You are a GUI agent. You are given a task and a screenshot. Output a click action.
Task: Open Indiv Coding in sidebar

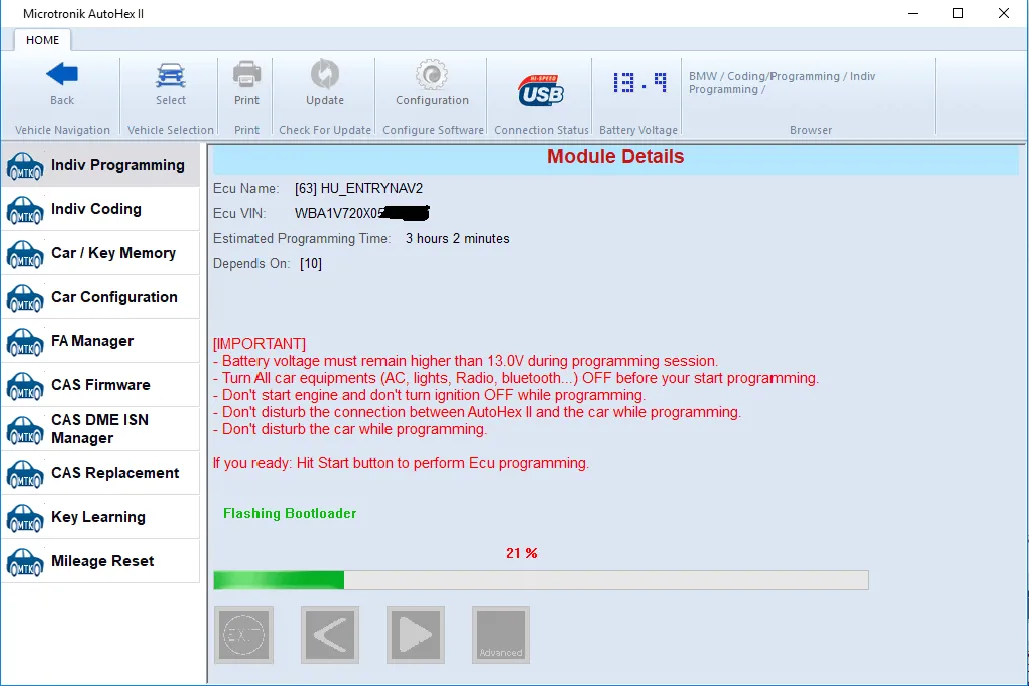point(100,209)
